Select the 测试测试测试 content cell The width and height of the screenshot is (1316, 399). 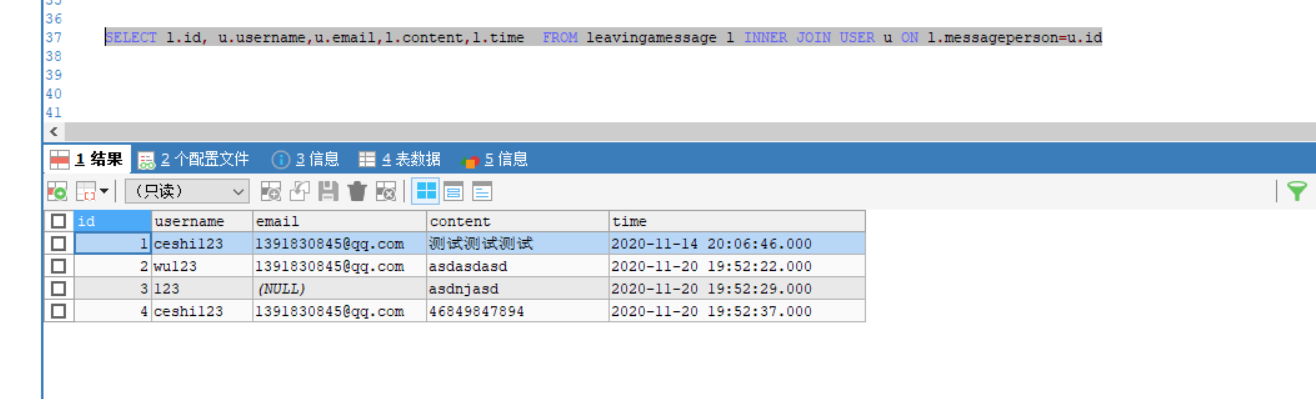pyautogui.click(x=518, y=243)
